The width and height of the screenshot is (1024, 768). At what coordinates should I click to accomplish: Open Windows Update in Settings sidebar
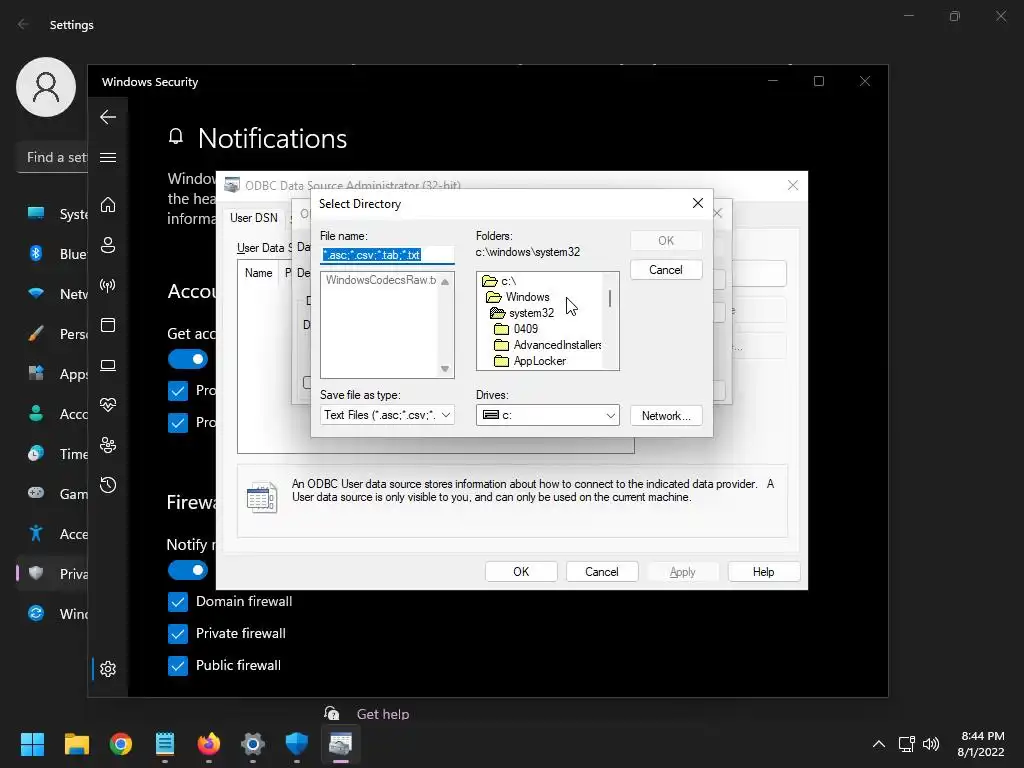[x=56, y=614]
